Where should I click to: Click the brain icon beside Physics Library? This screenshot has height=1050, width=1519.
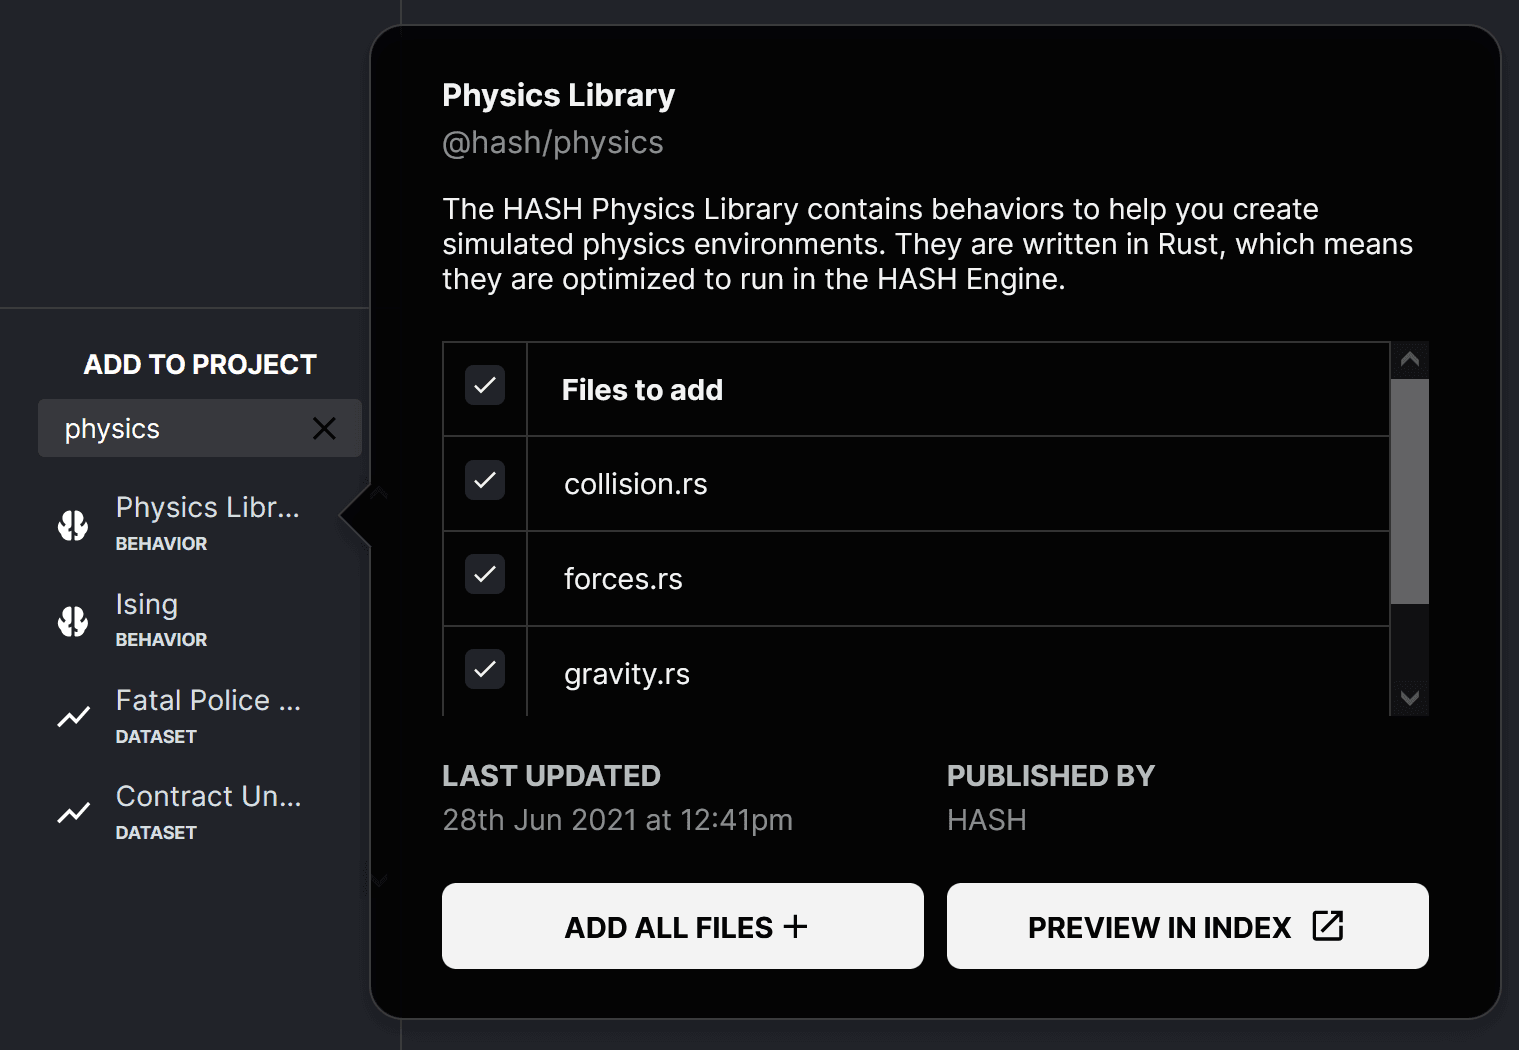click(x=73, y=525)
